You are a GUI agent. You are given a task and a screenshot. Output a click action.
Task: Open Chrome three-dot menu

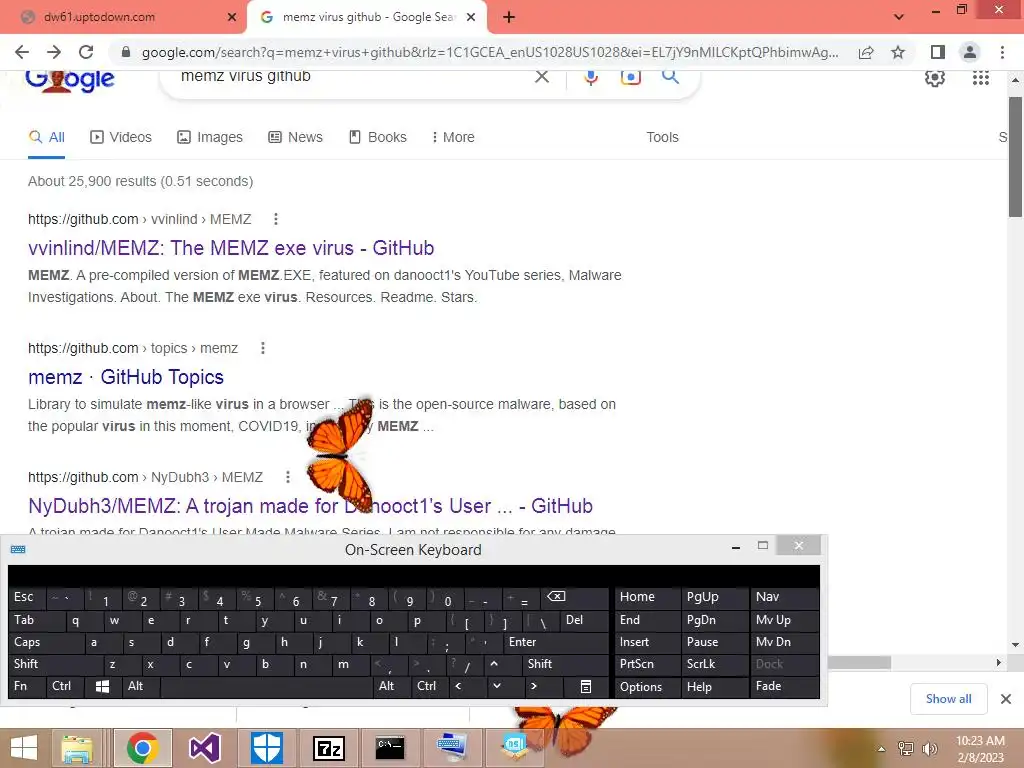click(x=1002, y=52)
